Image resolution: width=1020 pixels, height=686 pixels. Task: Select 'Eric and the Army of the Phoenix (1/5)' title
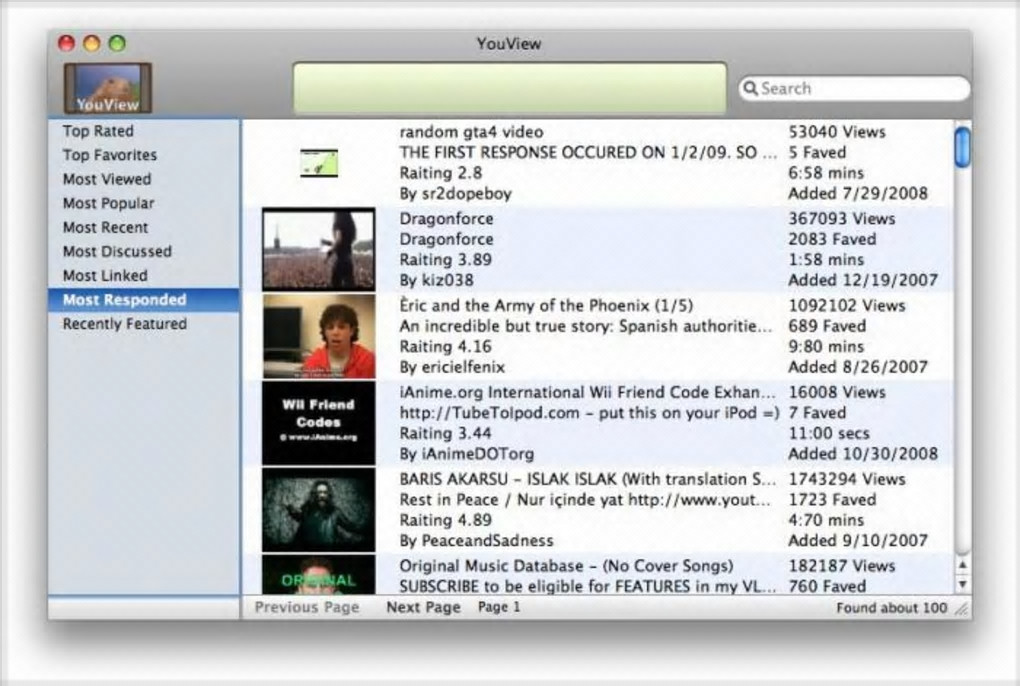point(546,306)
